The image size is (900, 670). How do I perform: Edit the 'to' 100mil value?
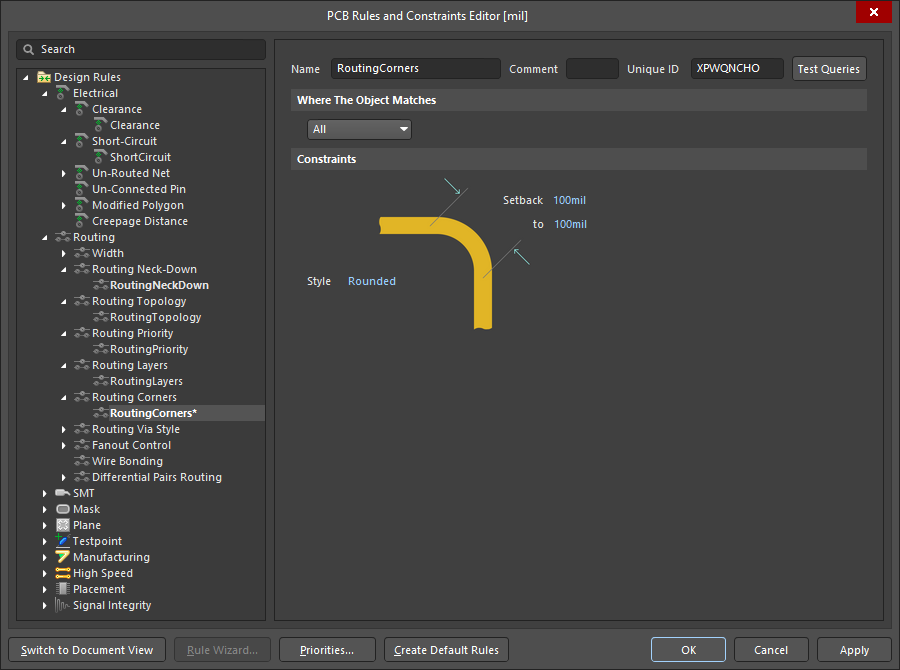point(570,224)
